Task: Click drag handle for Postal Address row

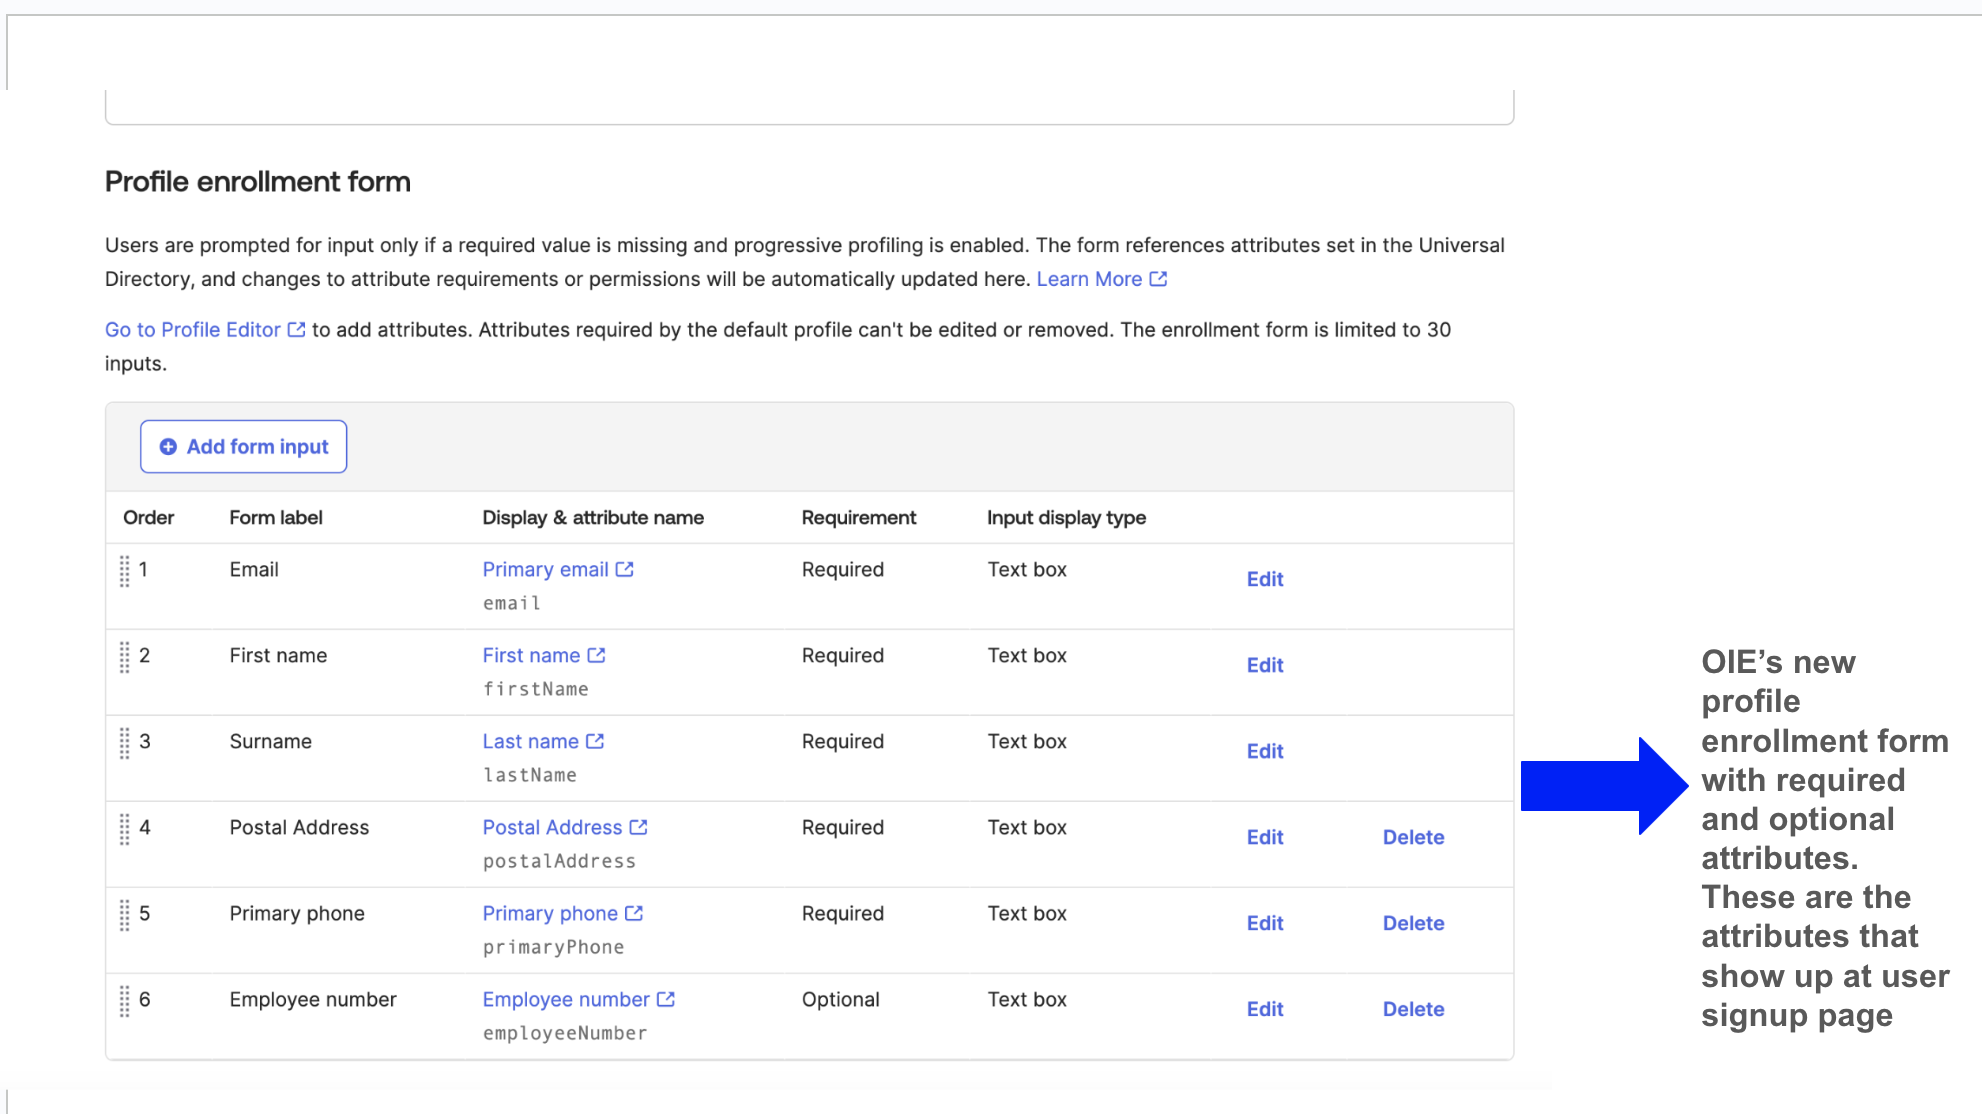Action: coord(125,829)
